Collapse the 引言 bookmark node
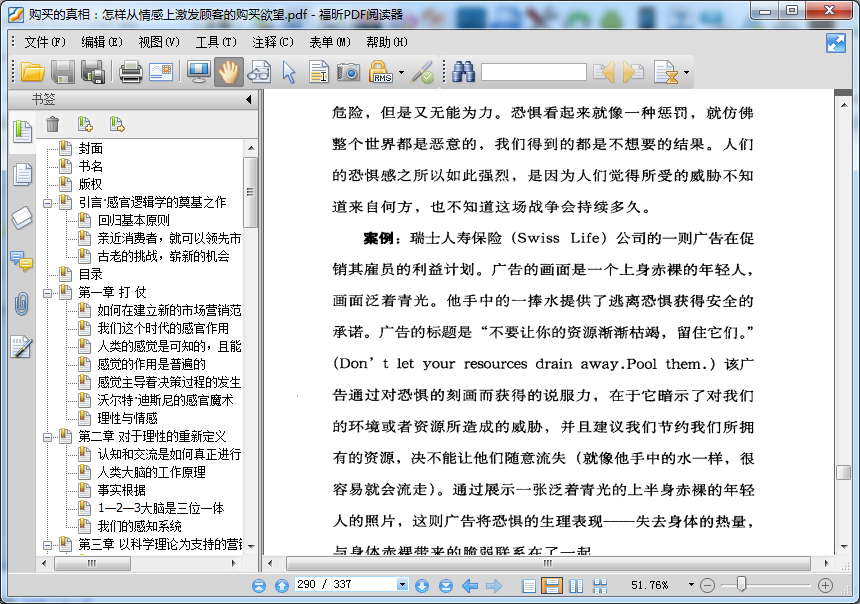Viewport: 860px width, 604px height. [x=48, y=203]
